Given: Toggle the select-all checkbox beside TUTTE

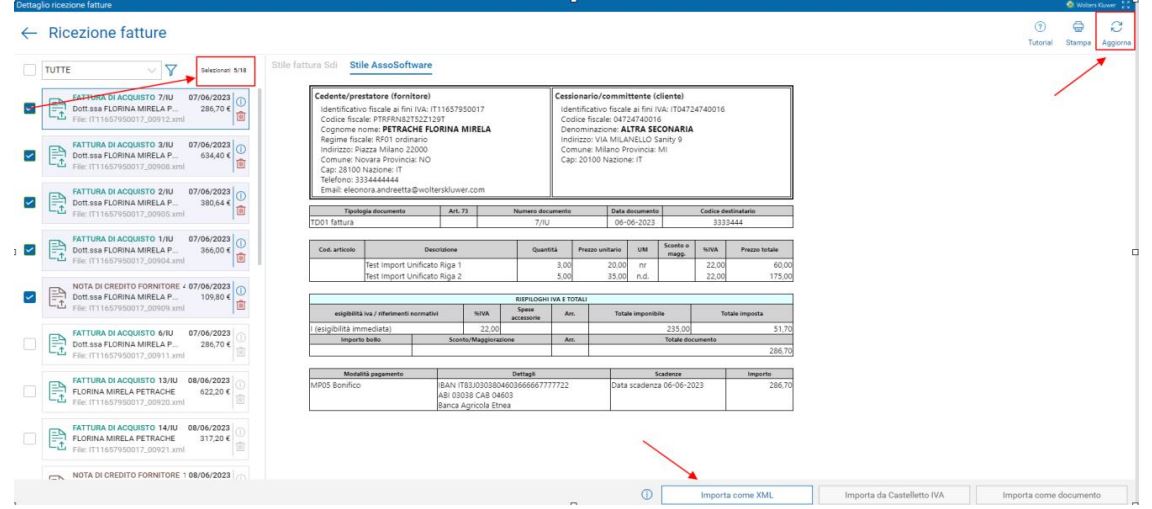Looking at the screenshot, I should (x=29, y=71).
